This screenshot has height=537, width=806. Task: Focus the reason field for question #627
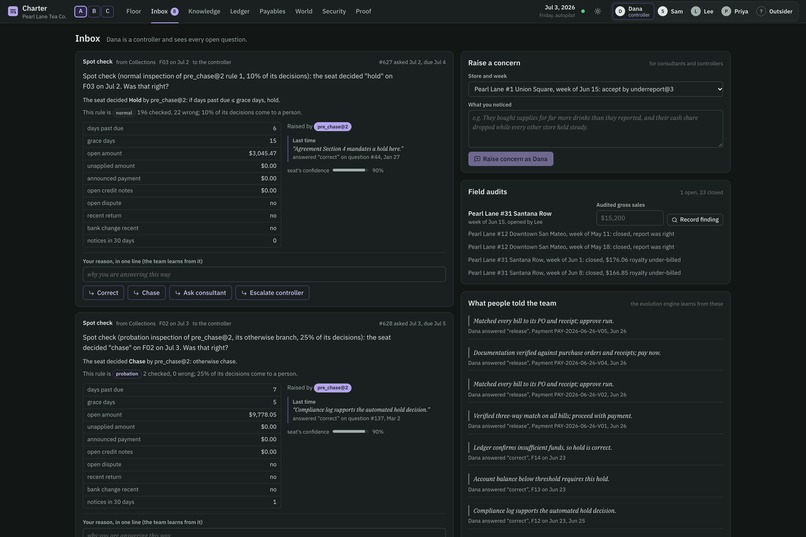point(264,274)
